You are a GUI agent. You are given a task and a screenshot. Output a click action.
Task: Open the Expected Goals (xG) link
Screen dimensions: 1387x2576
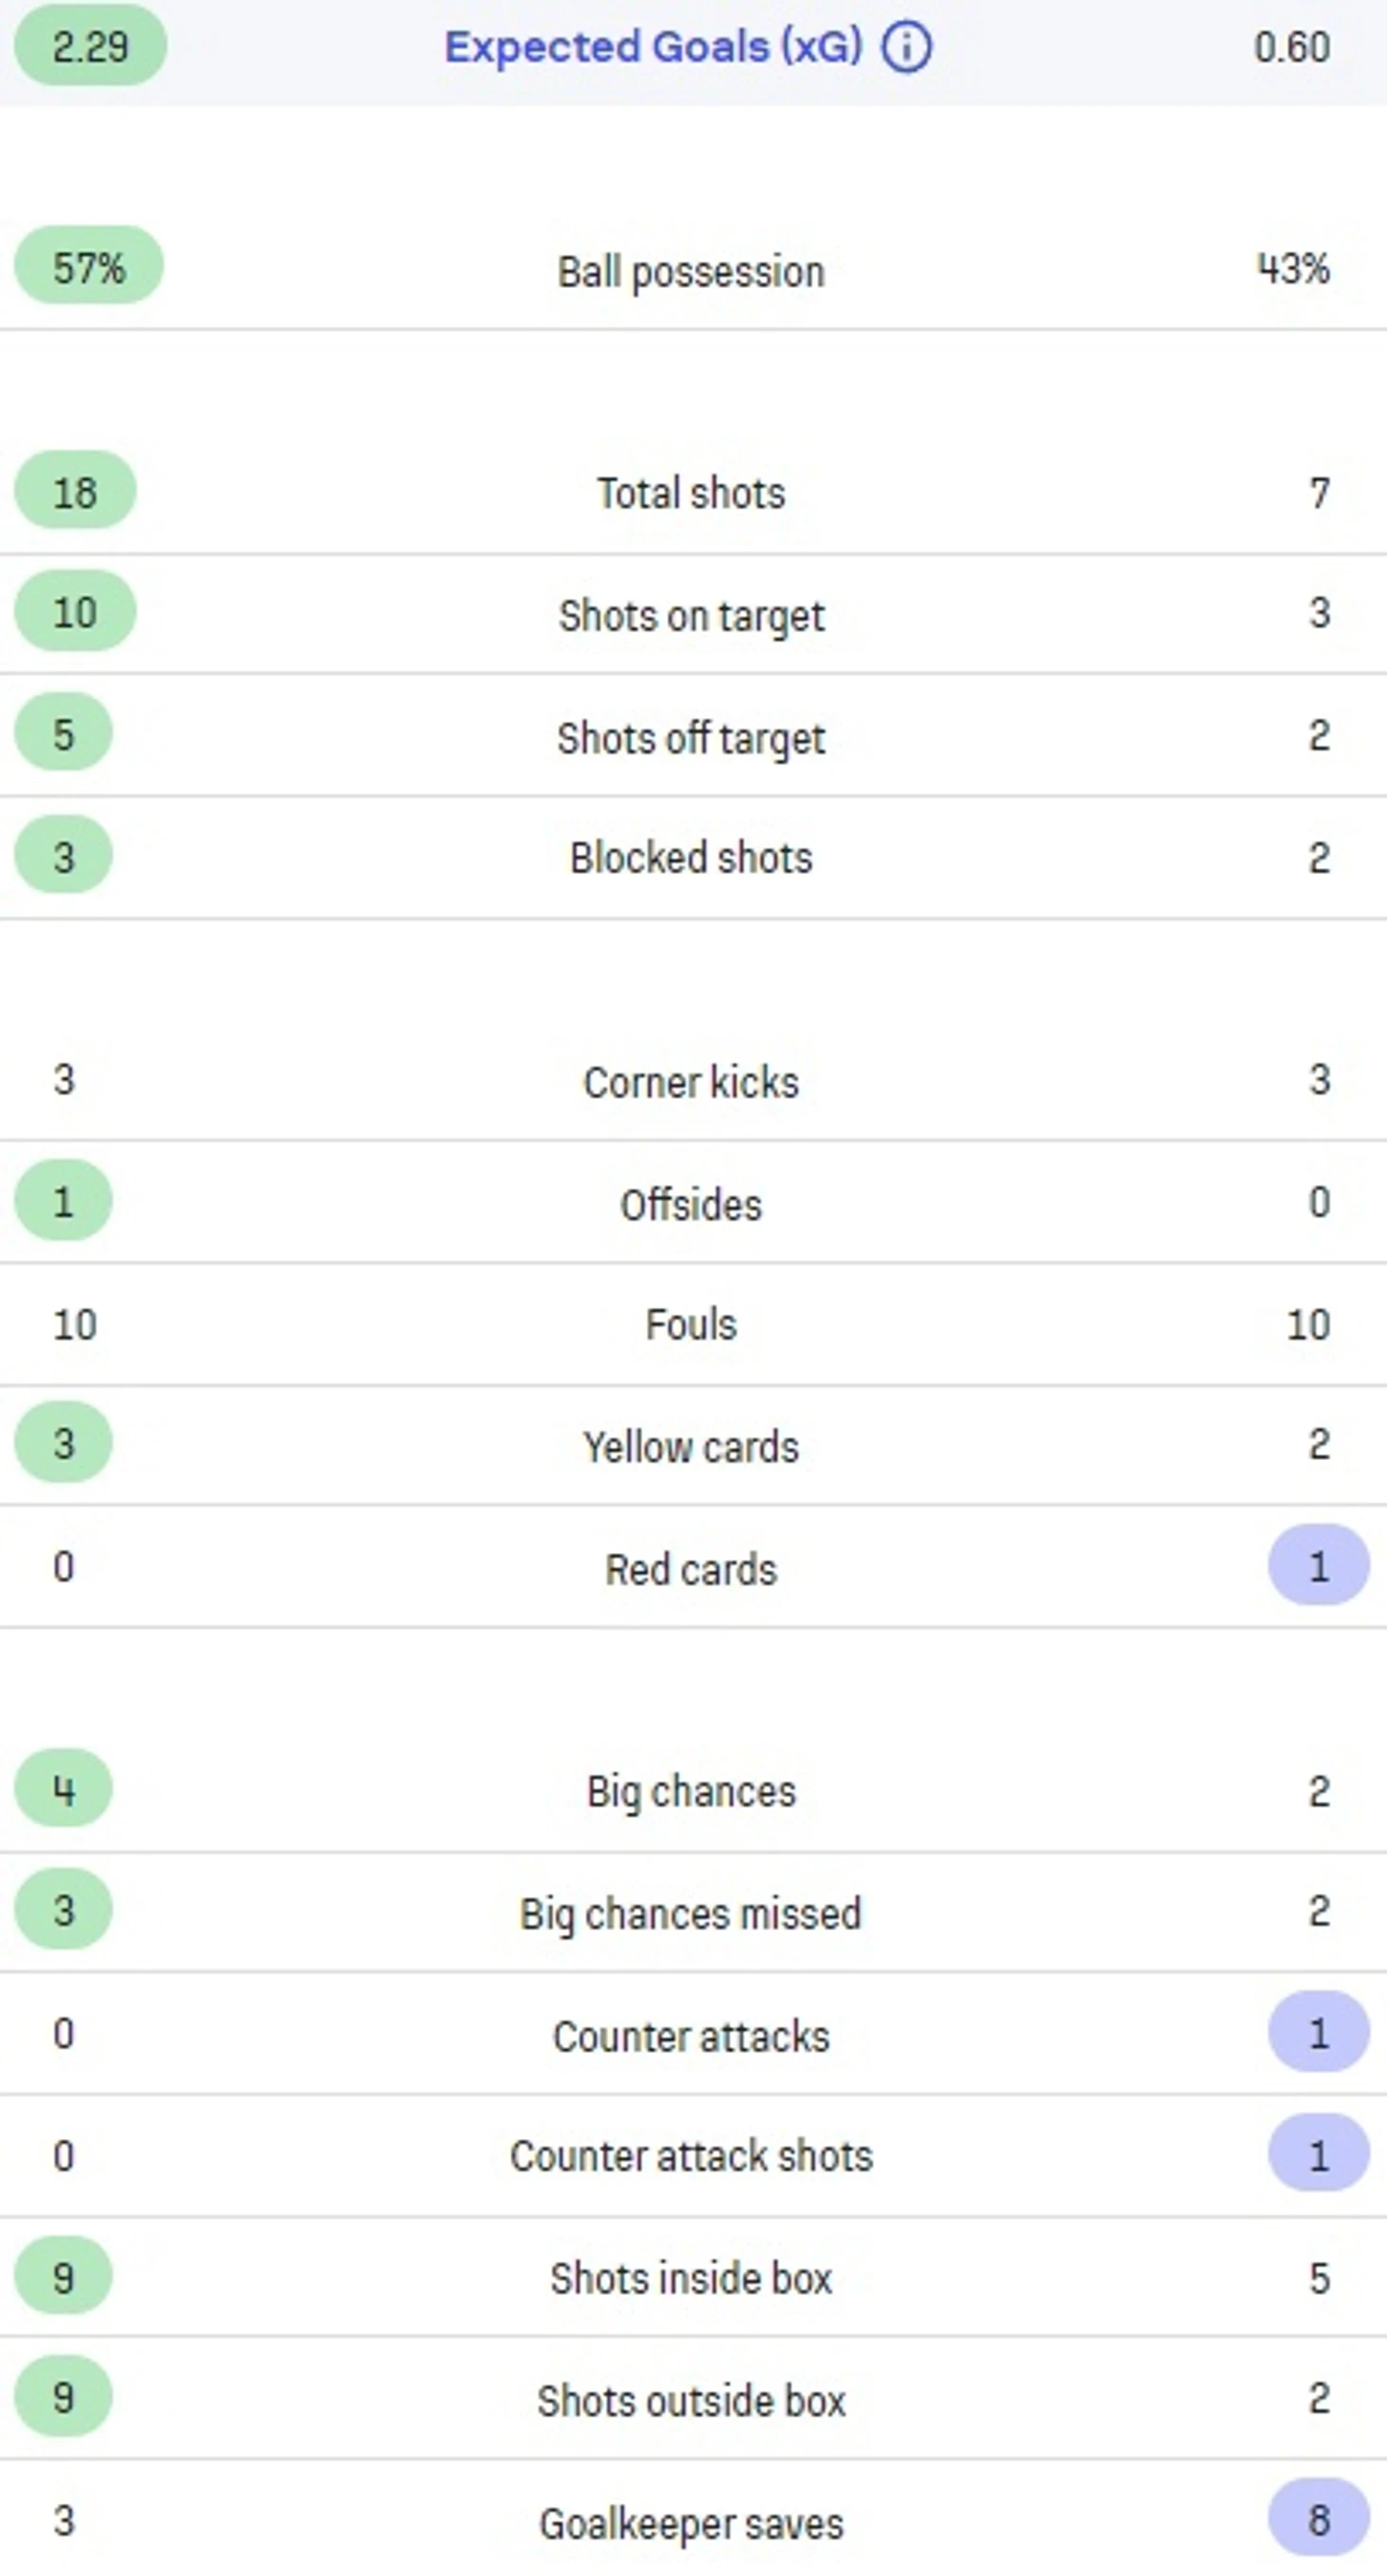click(653, 47)
